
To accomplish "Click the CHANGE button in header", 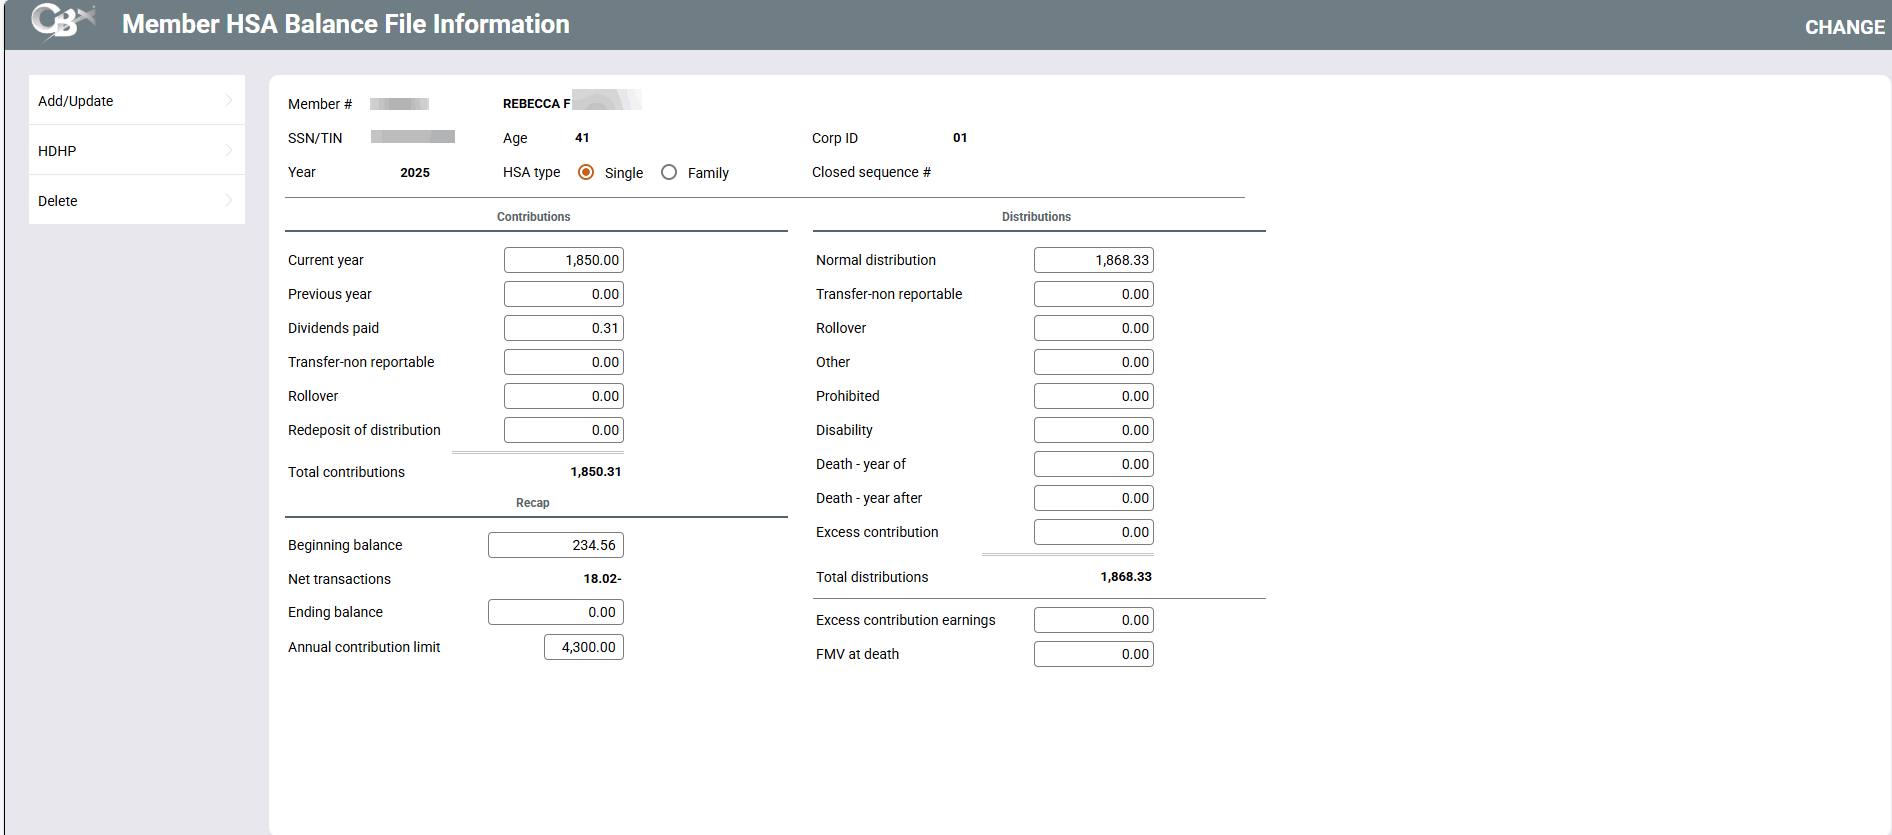I will [x=1843, y=27].
